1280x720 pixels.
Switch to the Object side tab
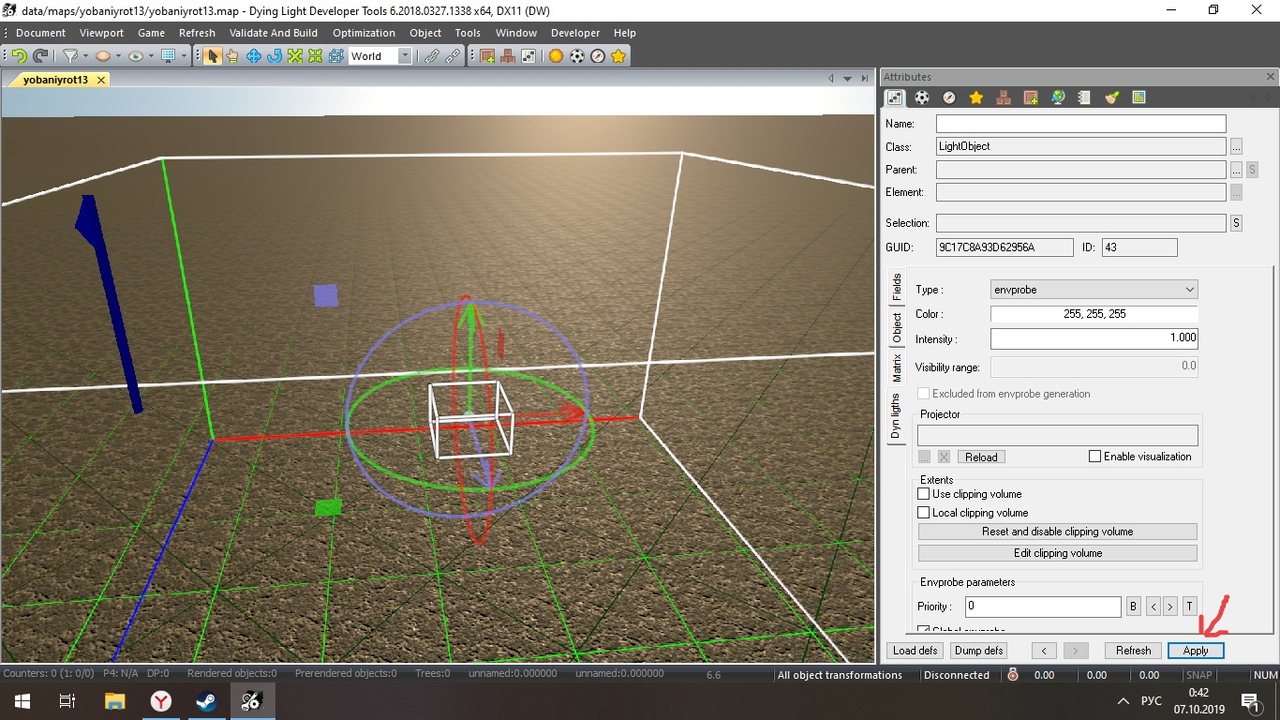point(897,328)
